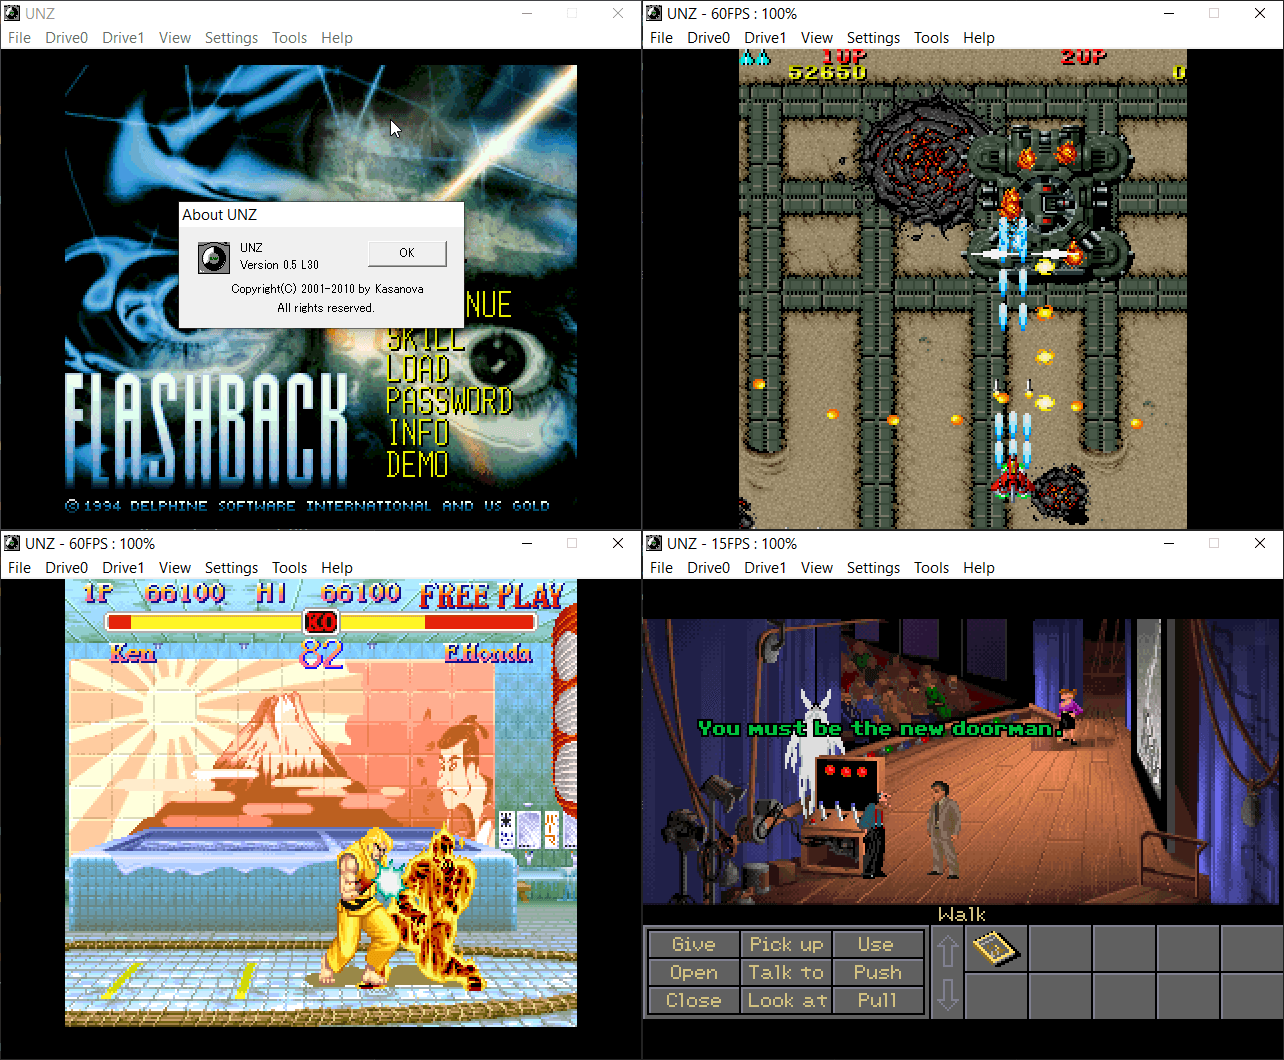1284x1060 pixels.
Task: Open Settings menu in top-left UNZ window
Action: pyautogui.click(x=231, y=38)
